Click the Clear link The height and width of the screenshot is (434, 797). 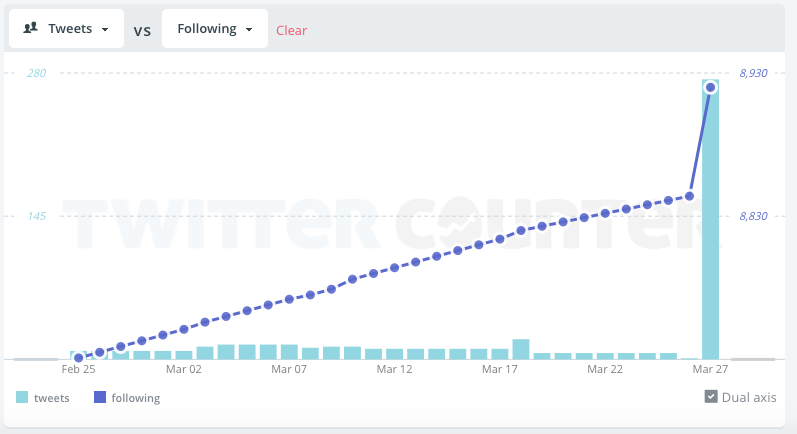[292, 30]
